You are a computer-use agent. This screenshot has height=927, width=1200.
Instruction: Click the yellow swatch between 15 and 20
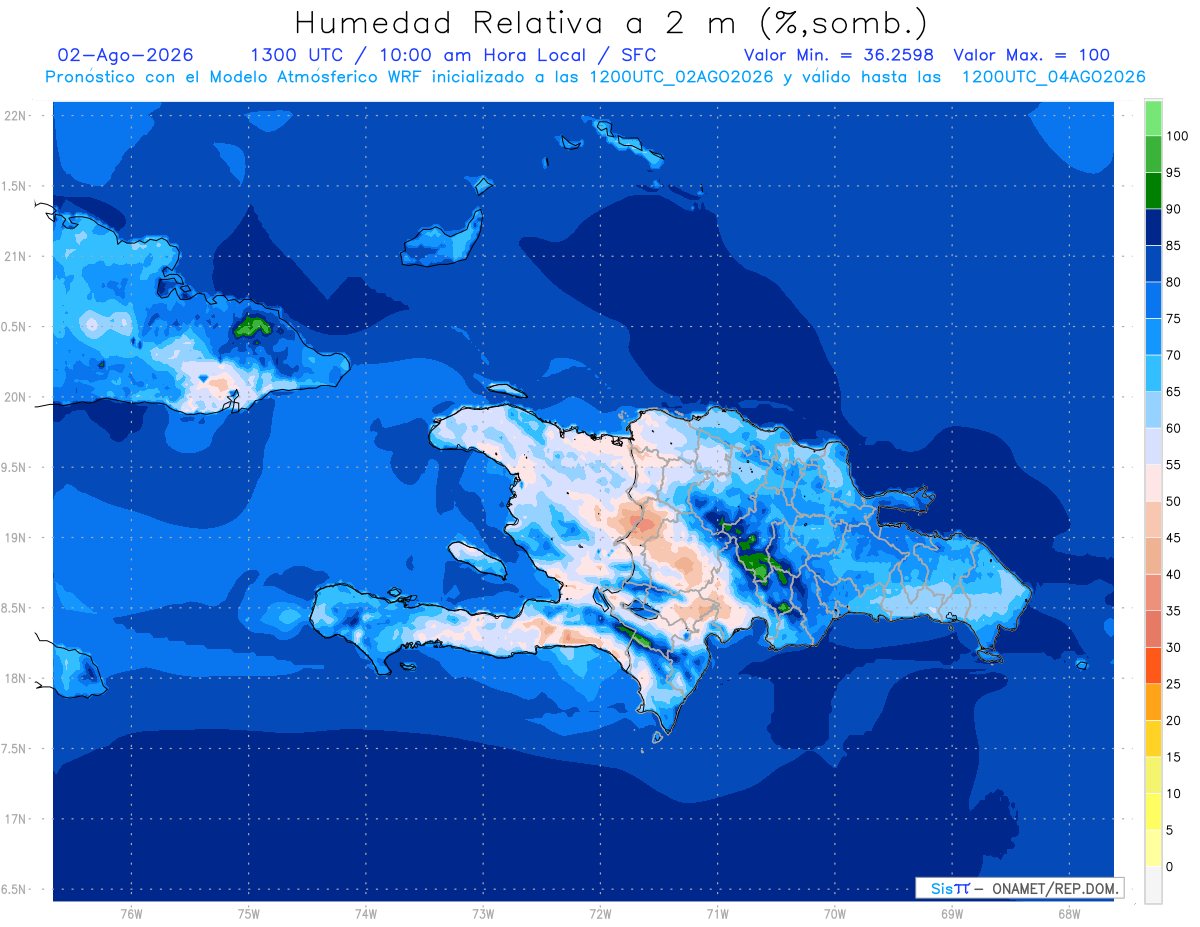tap(1153, 738)
